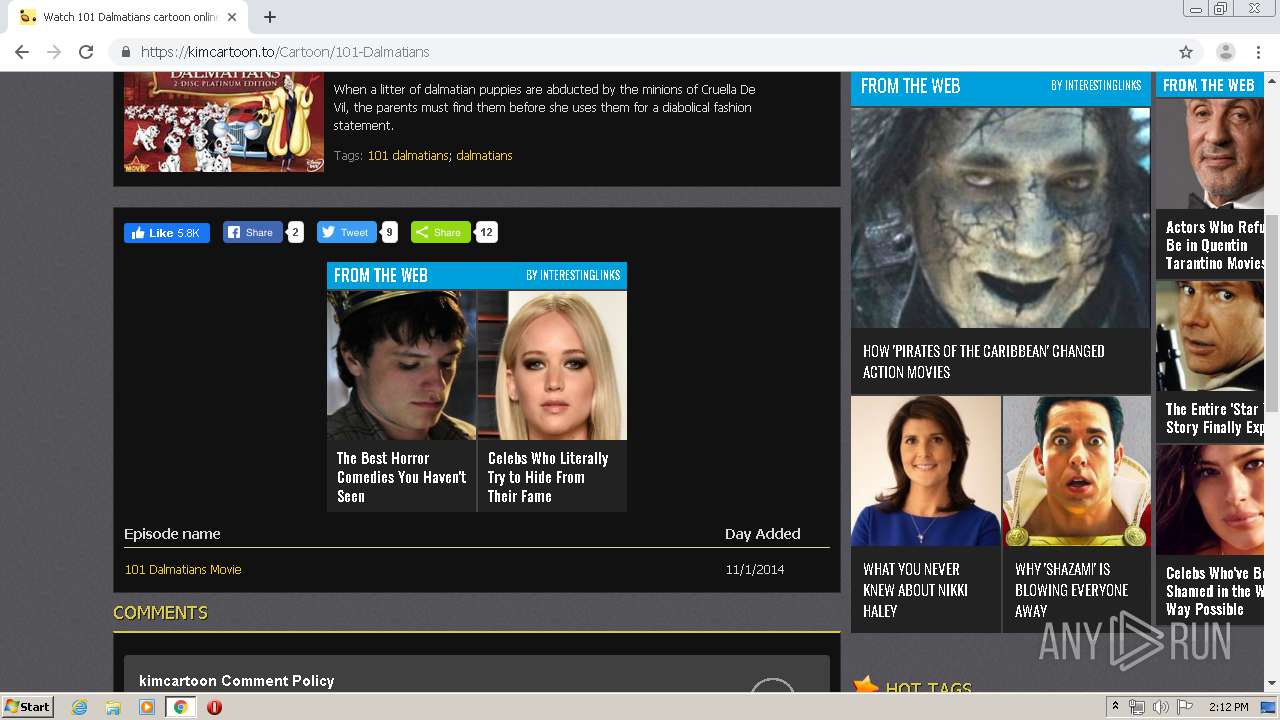The image size is (1280, 720).
Task: Click Celebs Who've Been Shamed headline
Action: (1215, 591)
